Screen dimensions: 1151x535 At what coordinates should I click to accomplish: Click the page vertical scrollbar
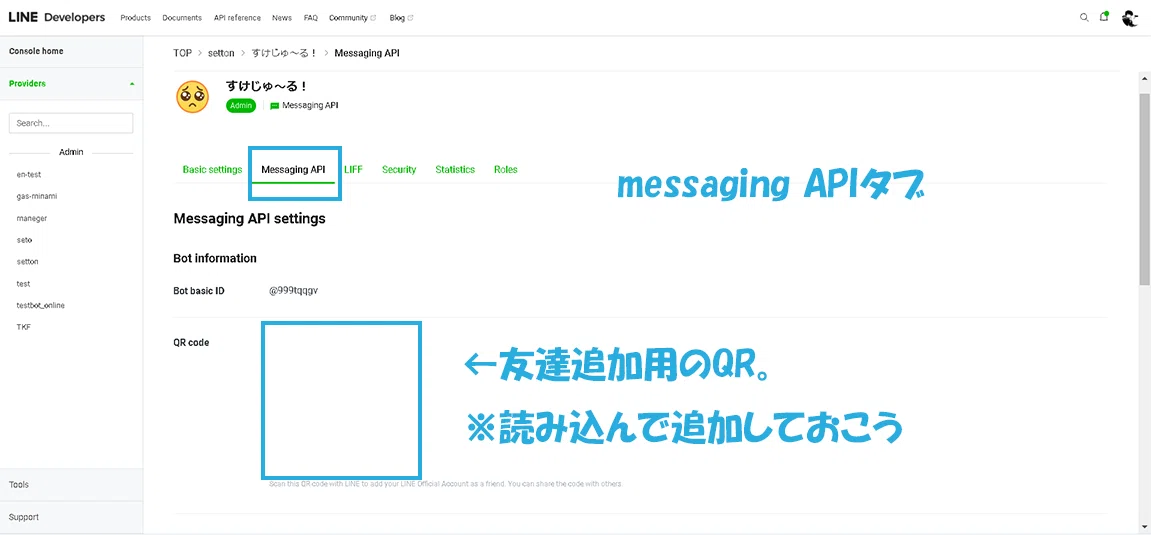pyautogui.click(x=1144, y=189)
